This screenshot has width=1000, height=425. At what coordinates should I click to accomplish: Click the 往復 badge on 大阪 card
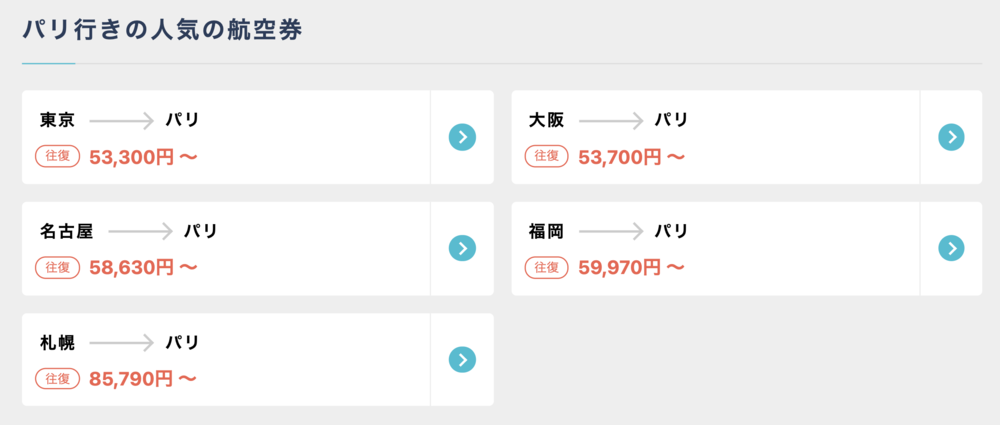(x=547, y=156)
